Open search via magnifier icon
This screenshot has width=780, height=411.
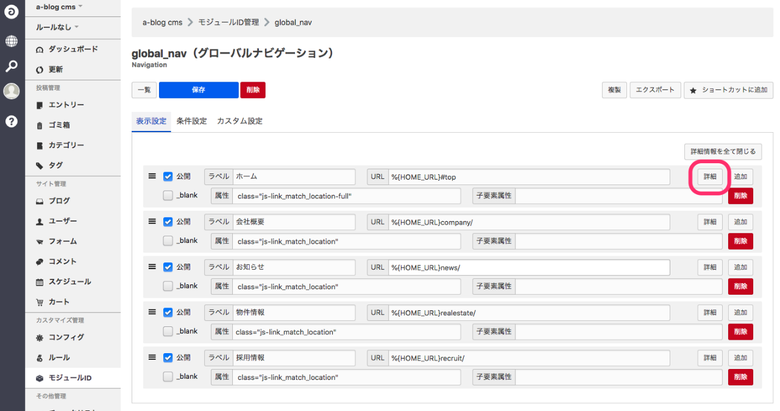(x=12, y=66)
